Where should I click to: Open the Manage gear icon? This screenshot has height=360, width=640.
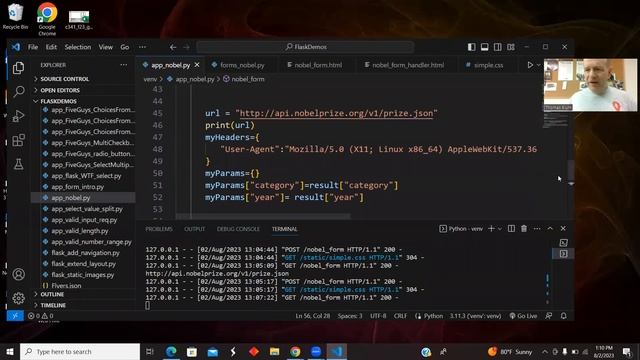coord(18,298)
